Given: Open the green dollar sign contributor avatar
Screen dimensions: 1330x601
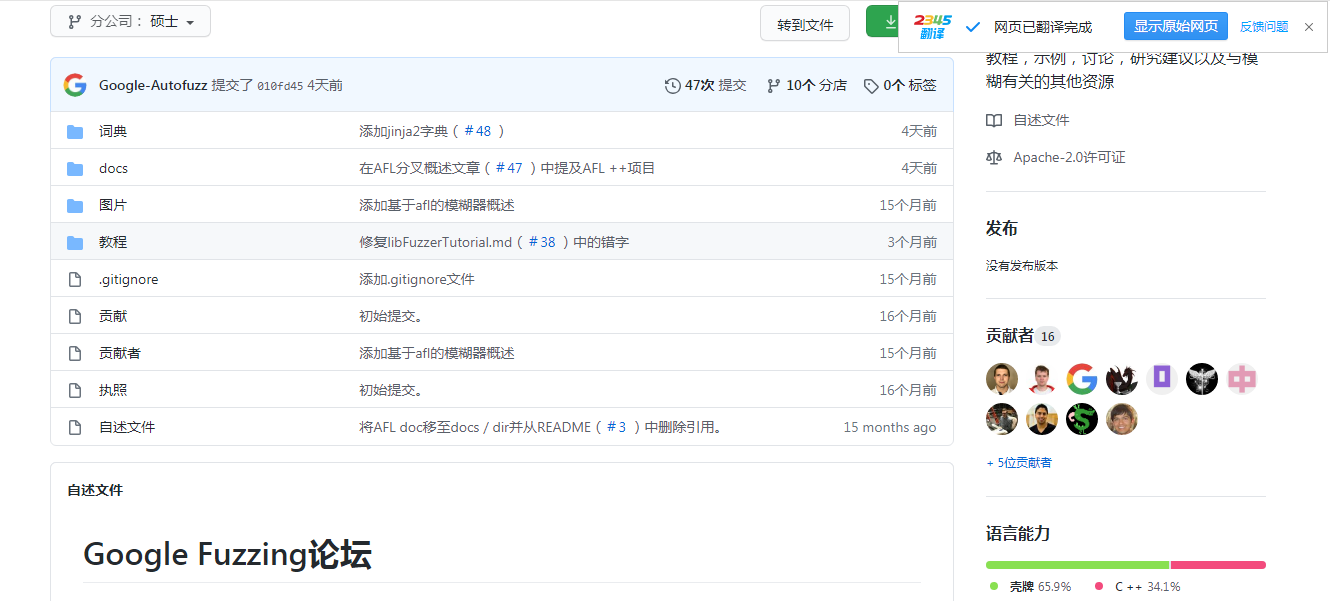Looking at the screenshot, I should (x=1082, y=419).
